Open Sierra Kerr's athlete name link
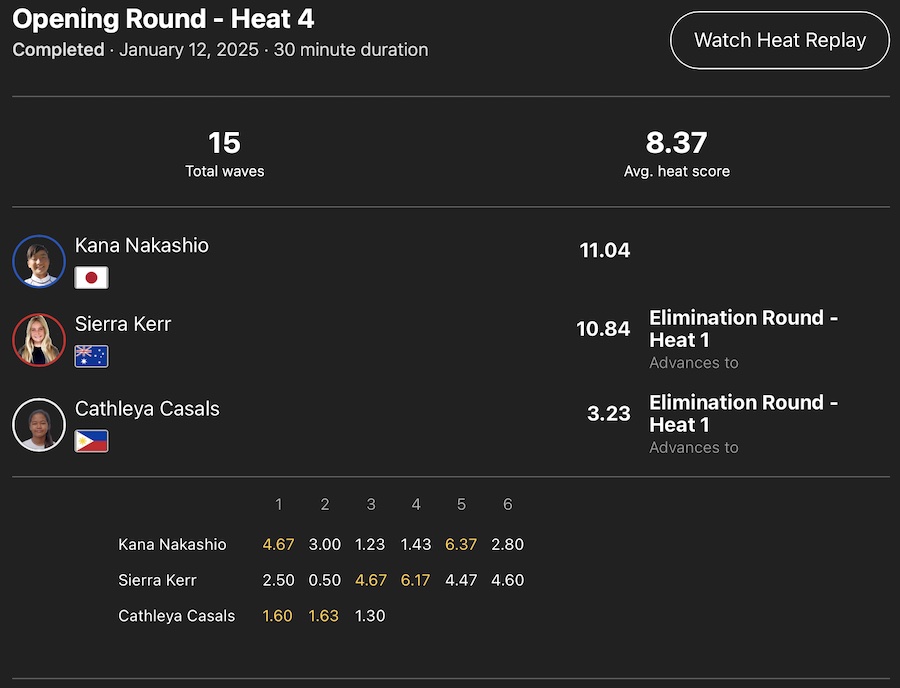The image size is (900, 688). (x=123, y=324)
